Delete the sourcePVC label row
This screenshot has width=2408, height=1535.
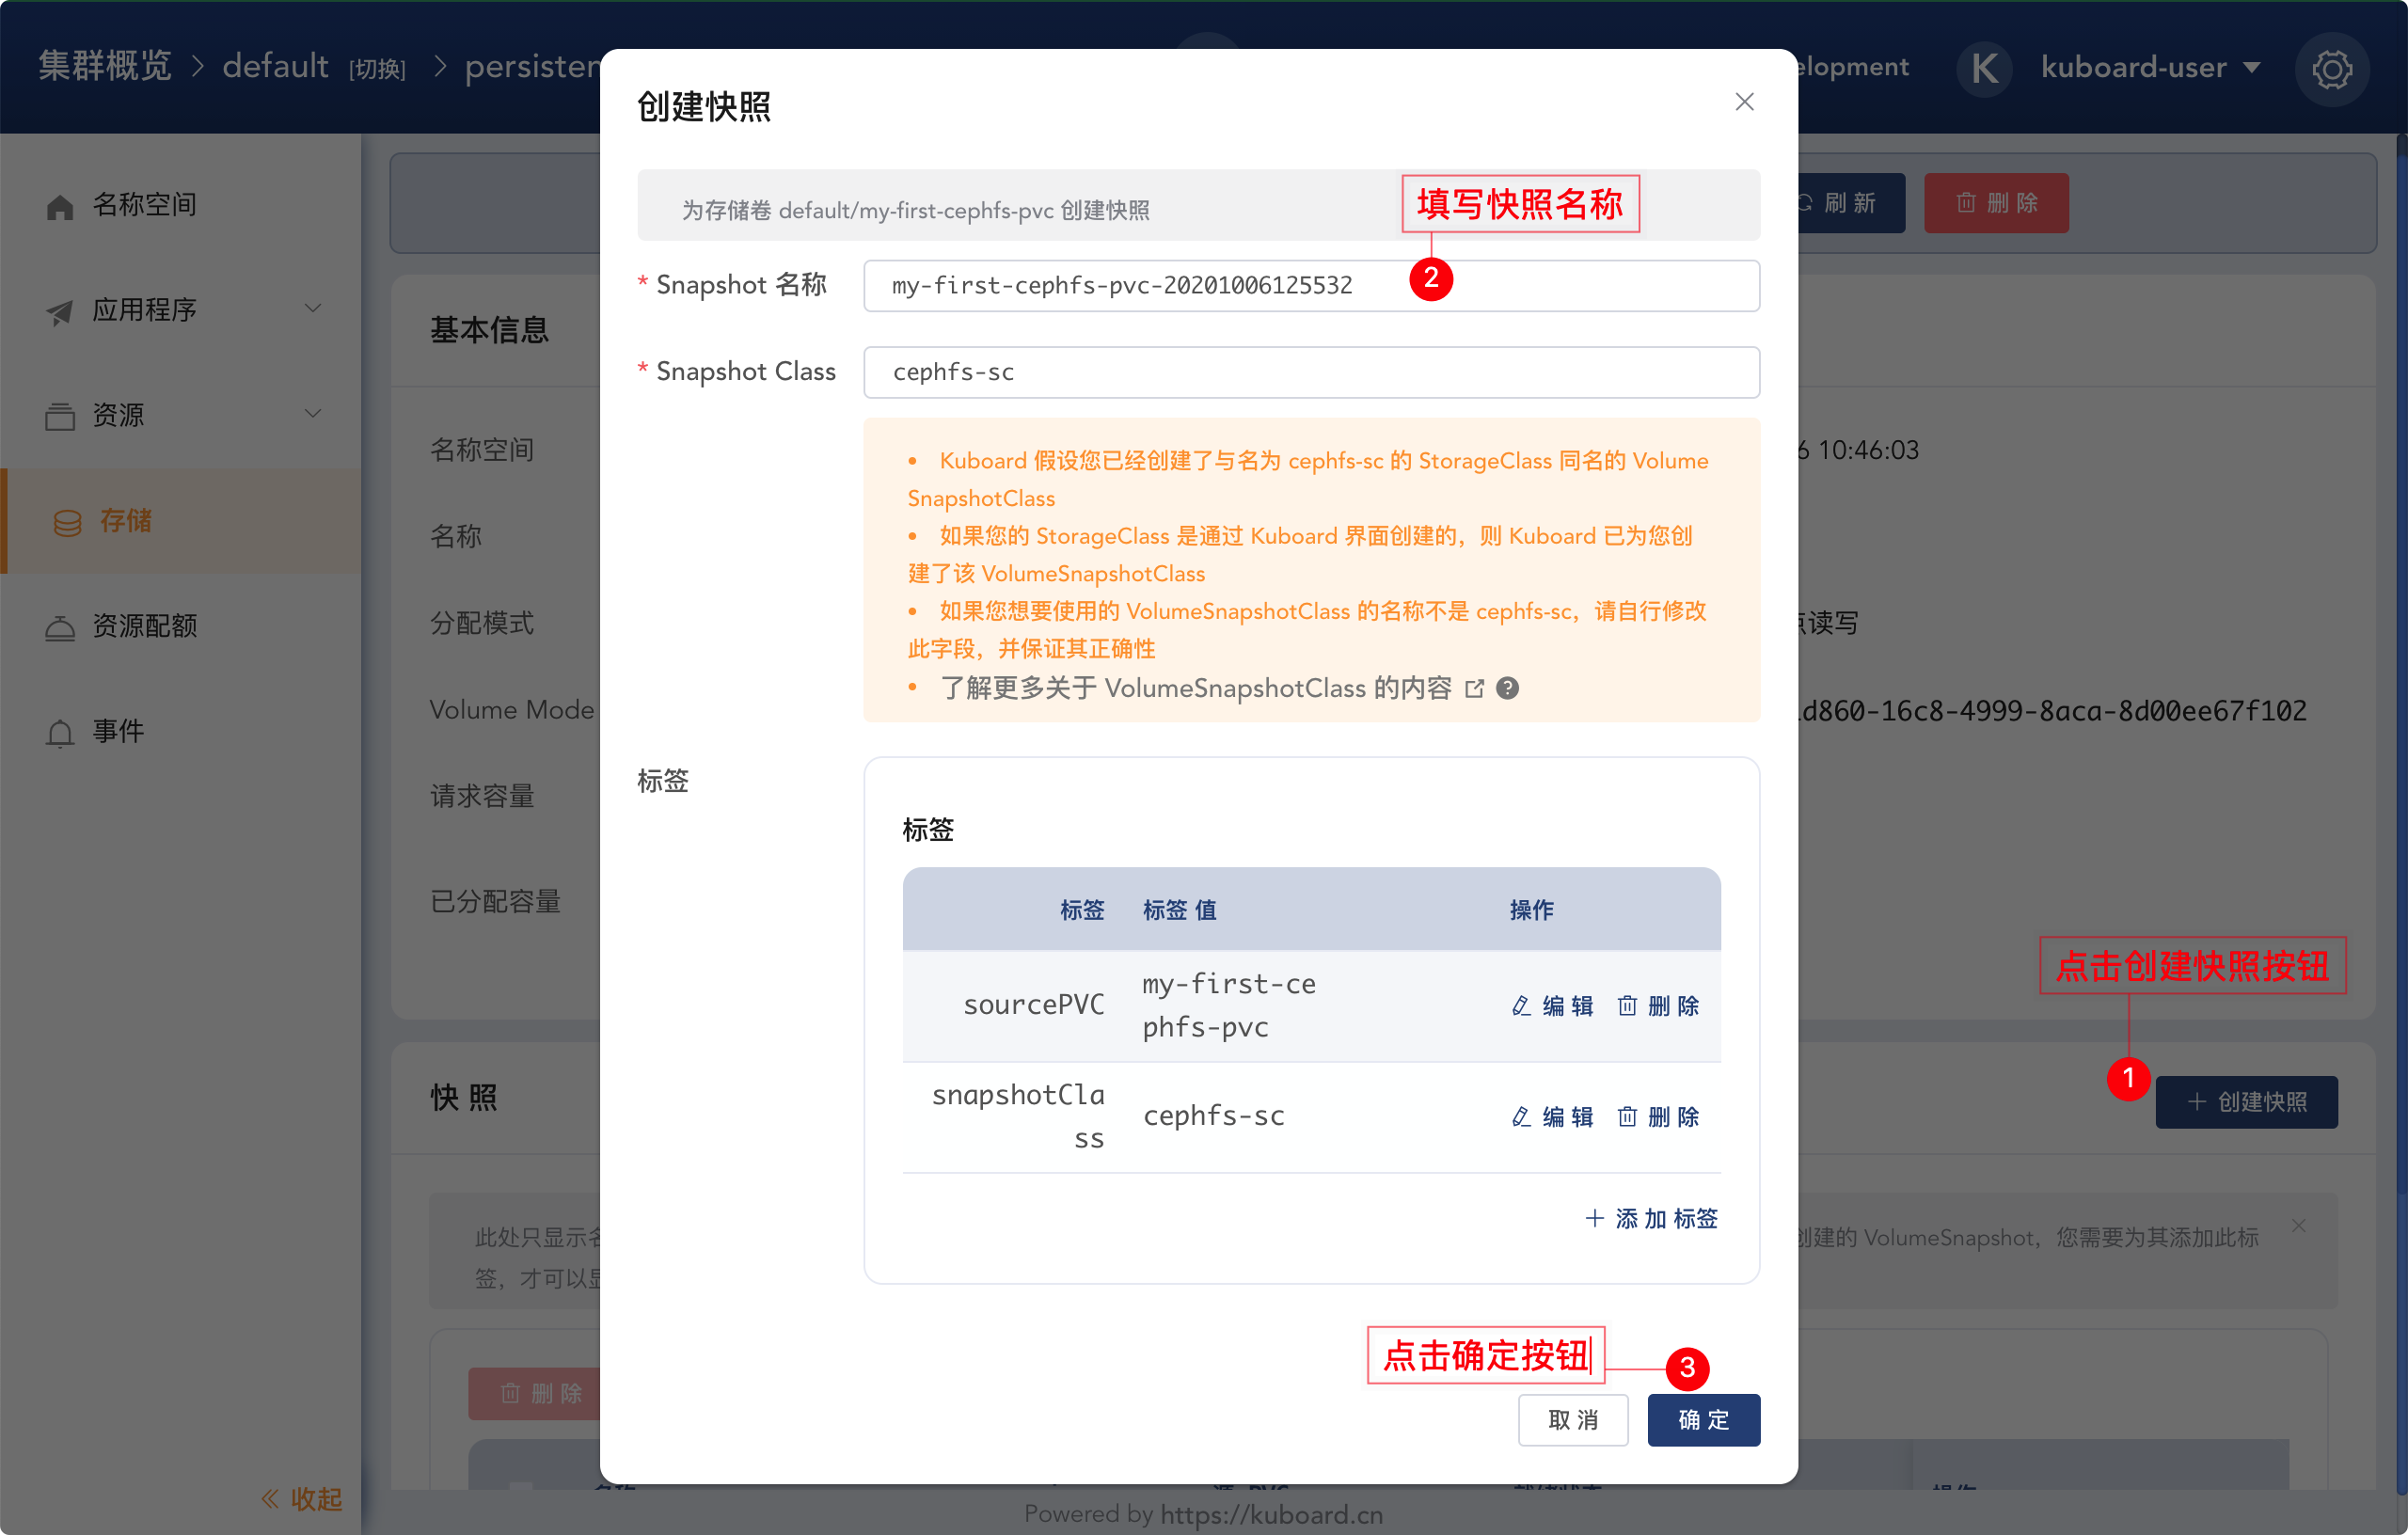pyautogui.click(x=1658, y=1005)
